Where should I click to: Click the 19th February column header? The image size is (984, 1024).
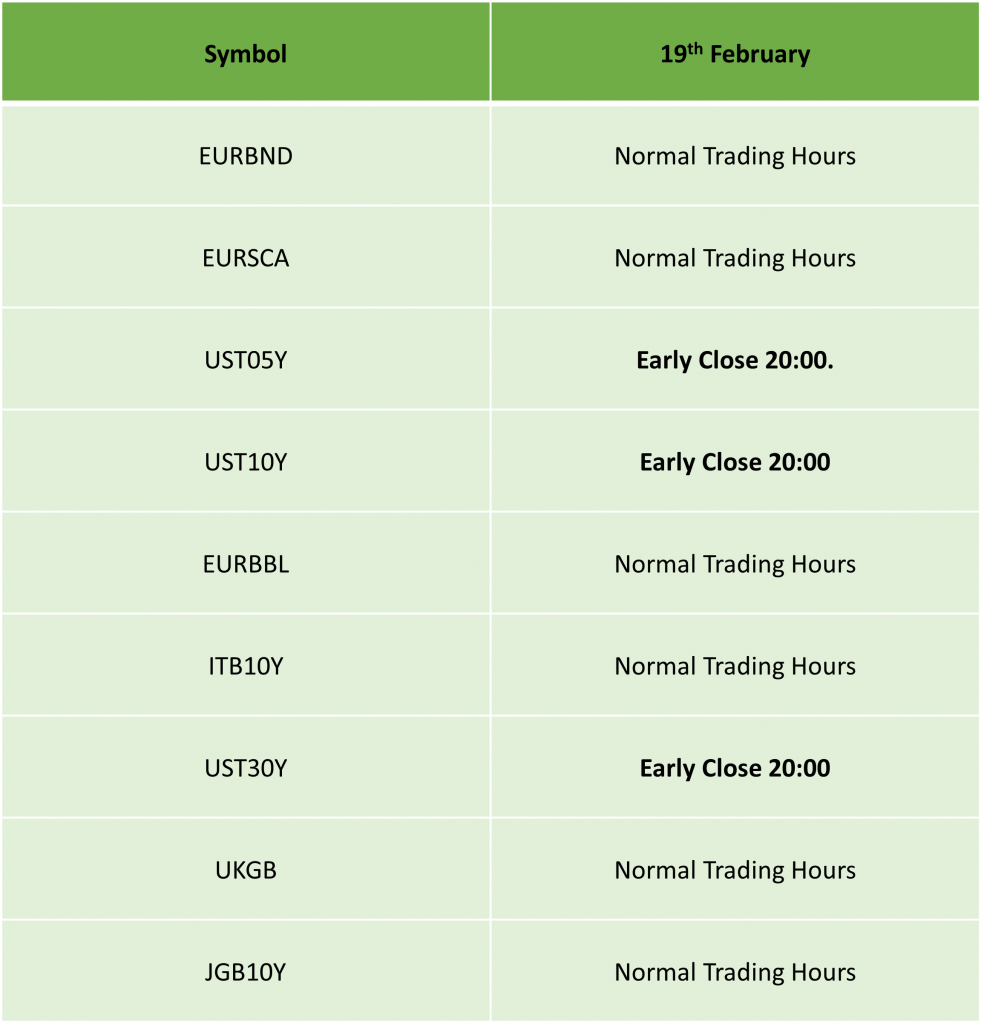(x=735, y=52)
